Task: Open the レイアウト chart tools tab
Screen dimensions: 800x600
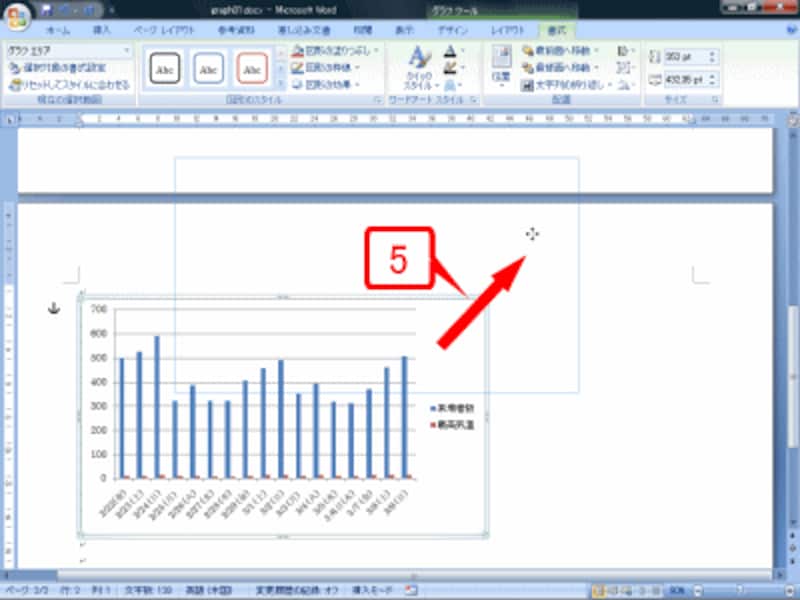Action: [508, 31]
